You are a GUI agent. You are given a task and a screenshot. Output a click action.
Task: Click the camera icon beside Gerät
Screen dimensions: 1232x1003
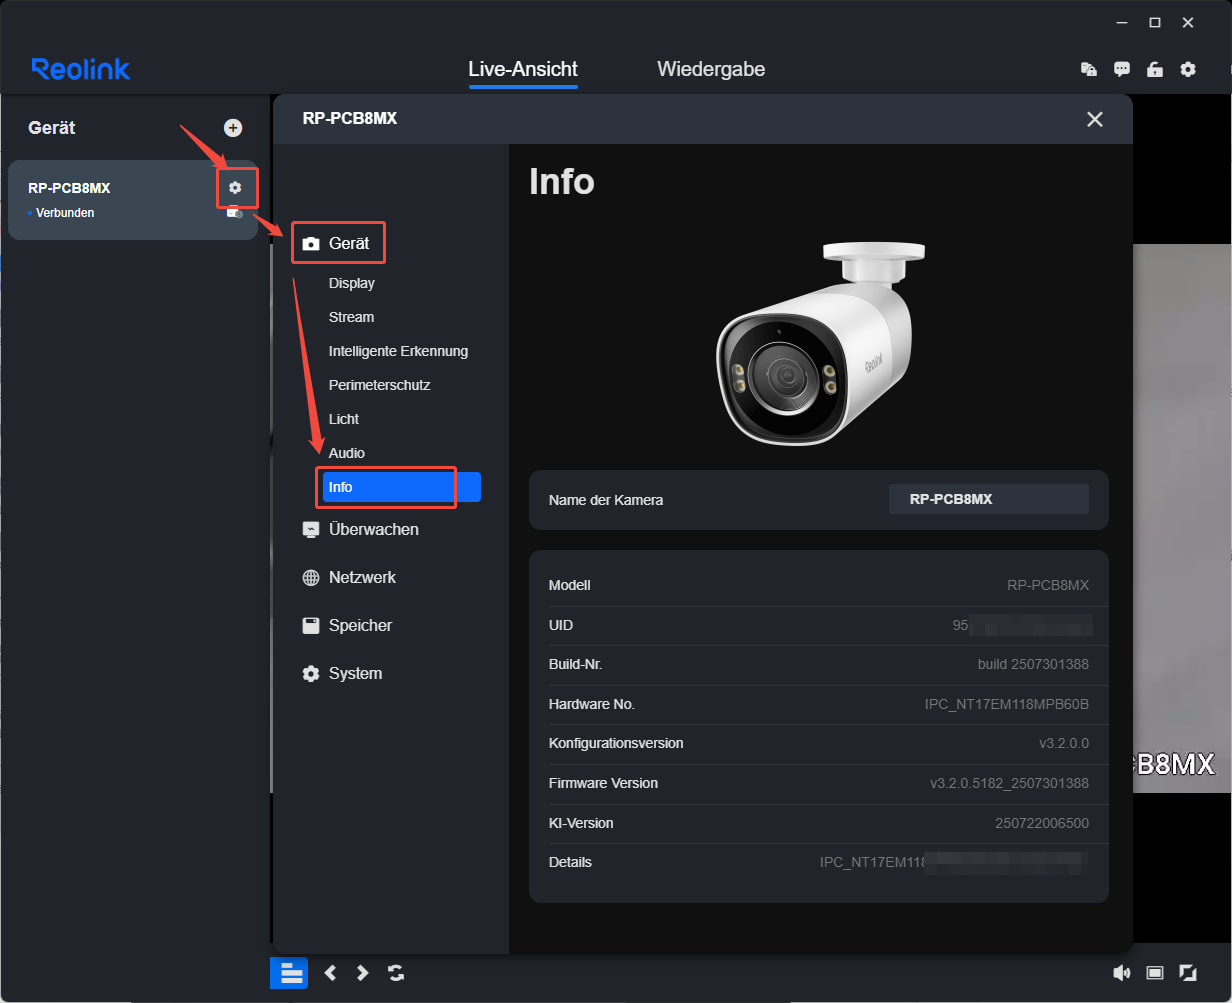311,243
